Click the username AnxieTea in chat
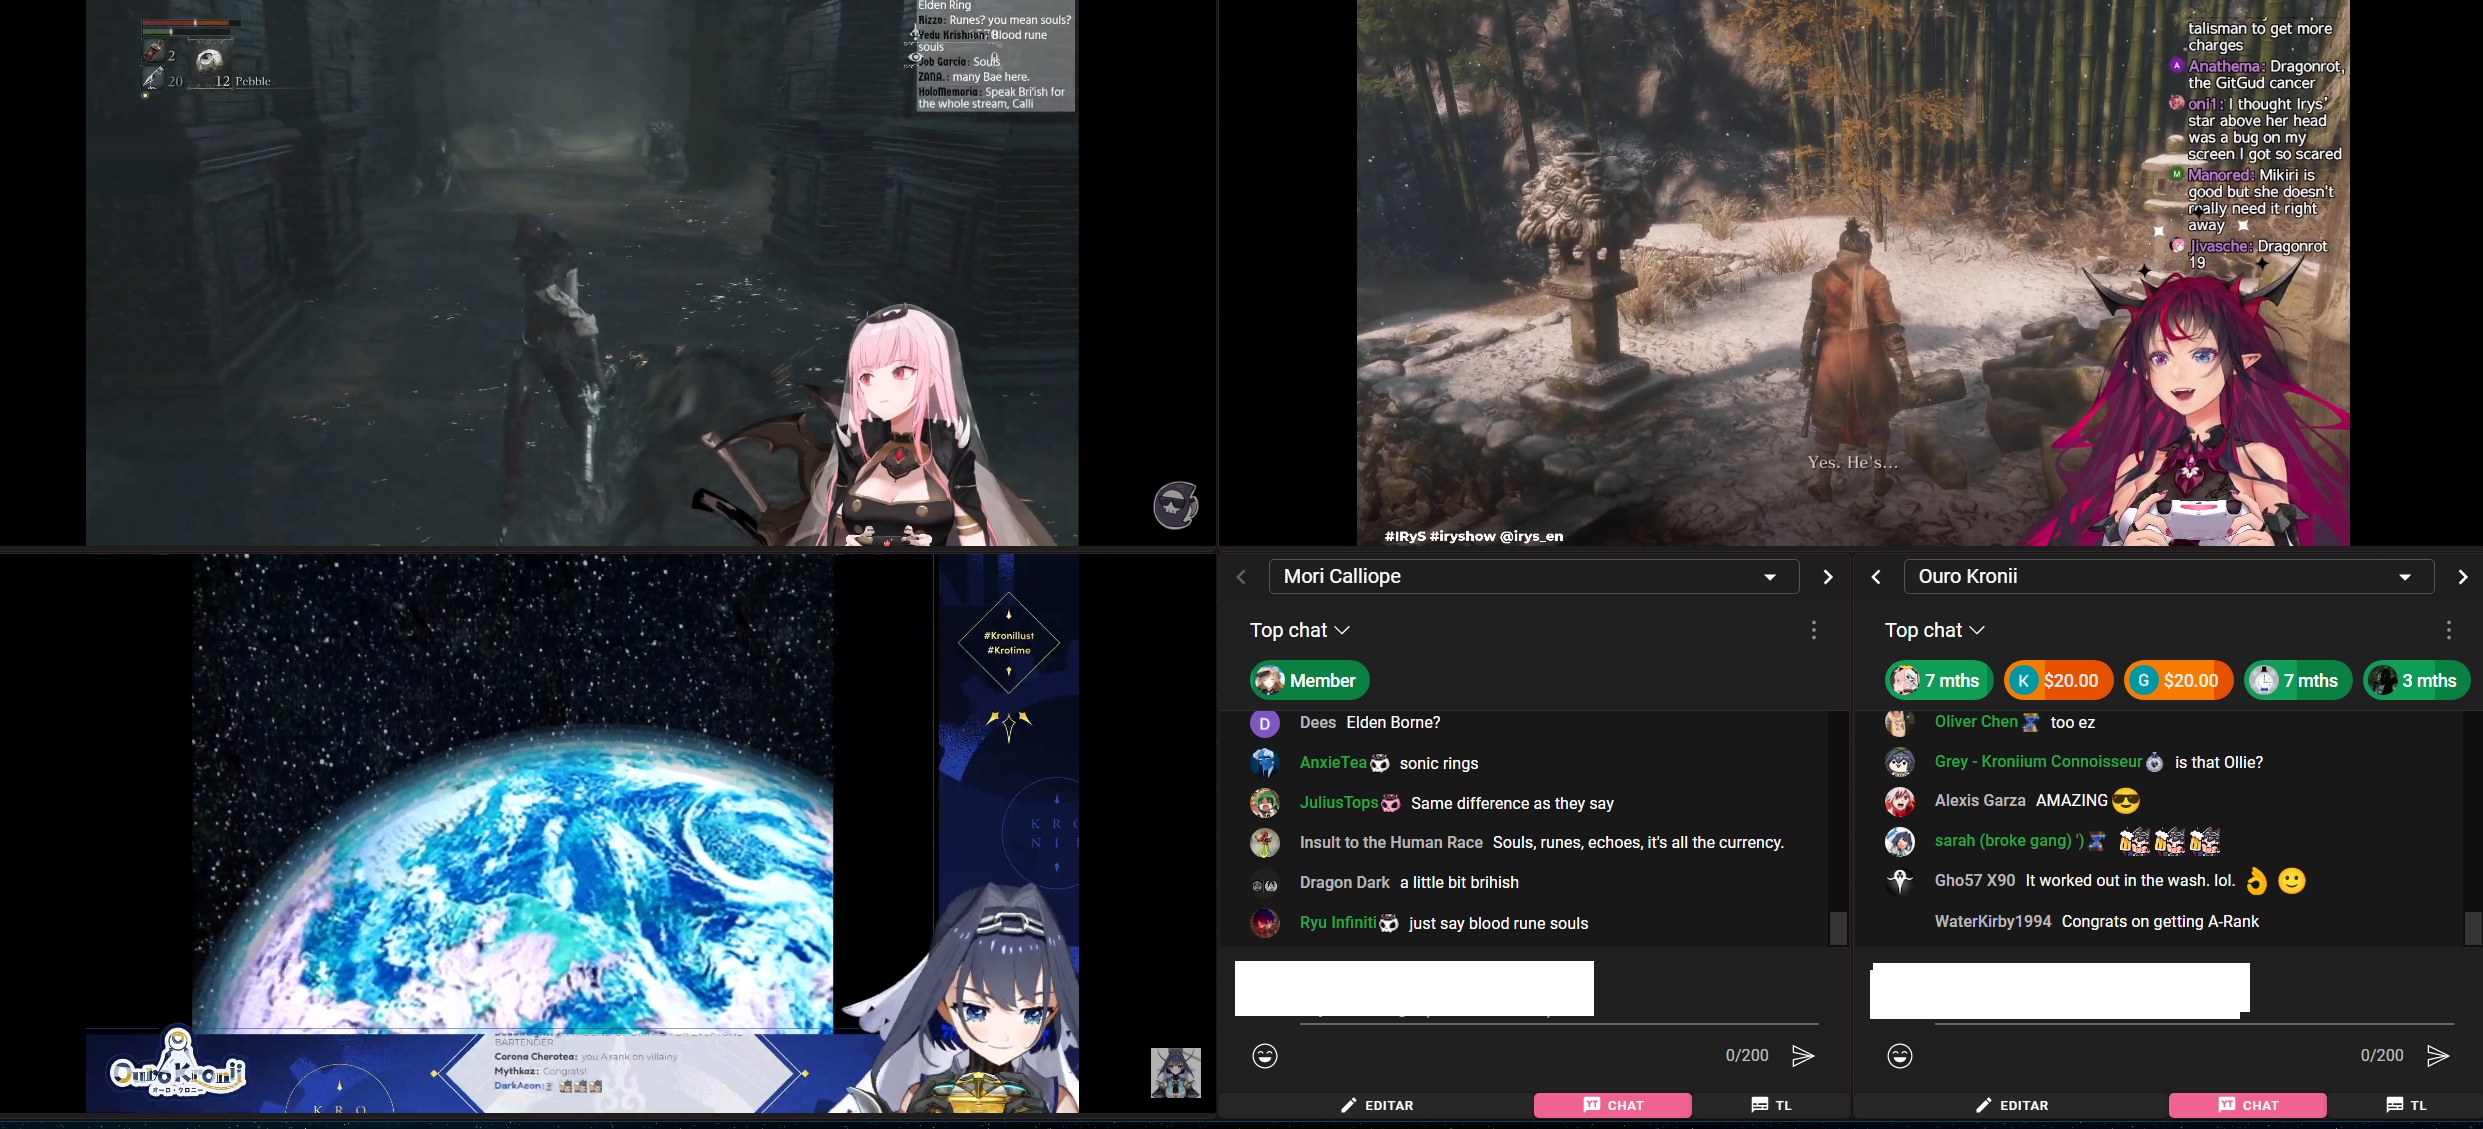This screenshot has width=2483, height=1129. 1333,762
